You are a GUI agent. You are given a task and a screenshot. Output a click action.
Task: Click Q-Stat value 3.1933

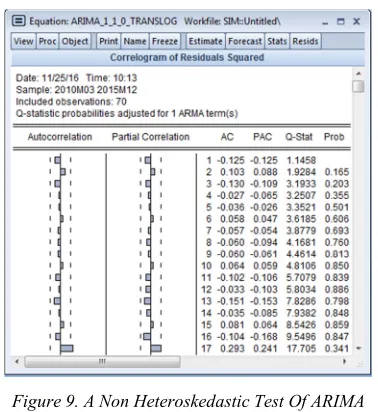(x=301, y=184)
